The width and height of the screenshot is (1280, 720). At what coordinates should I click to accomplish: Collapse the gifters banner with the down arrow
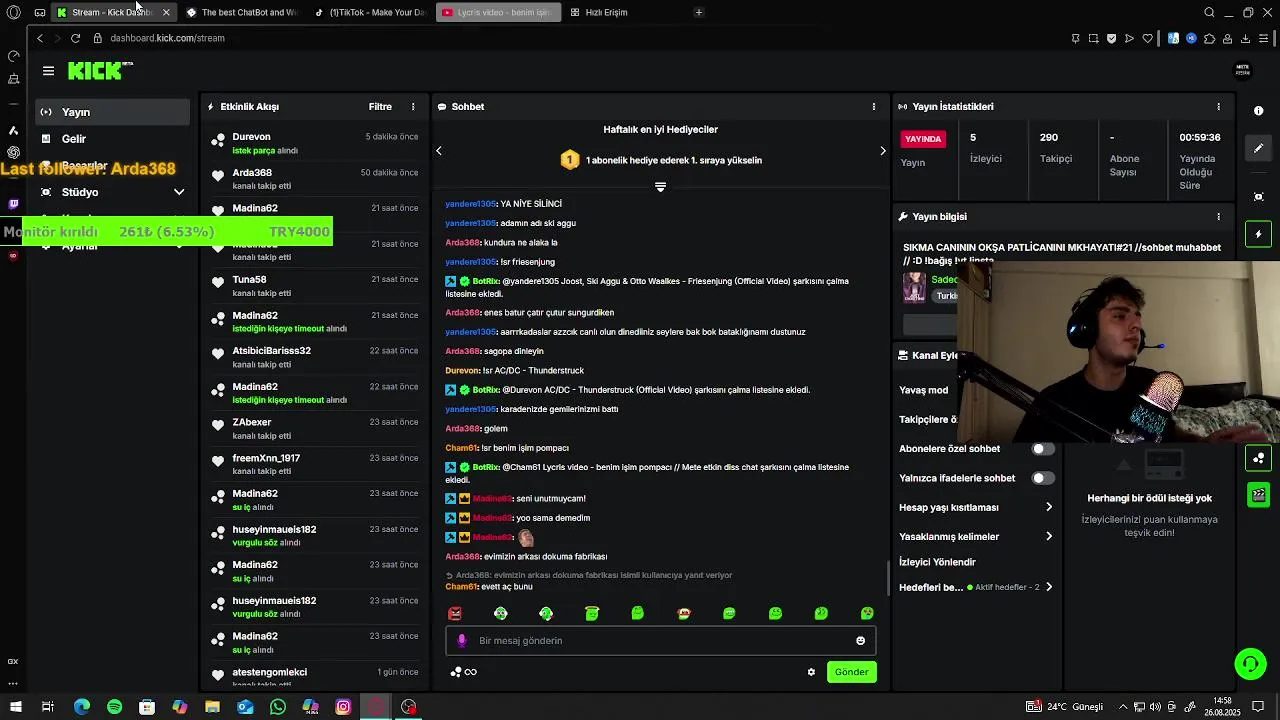tap(660, 187)
